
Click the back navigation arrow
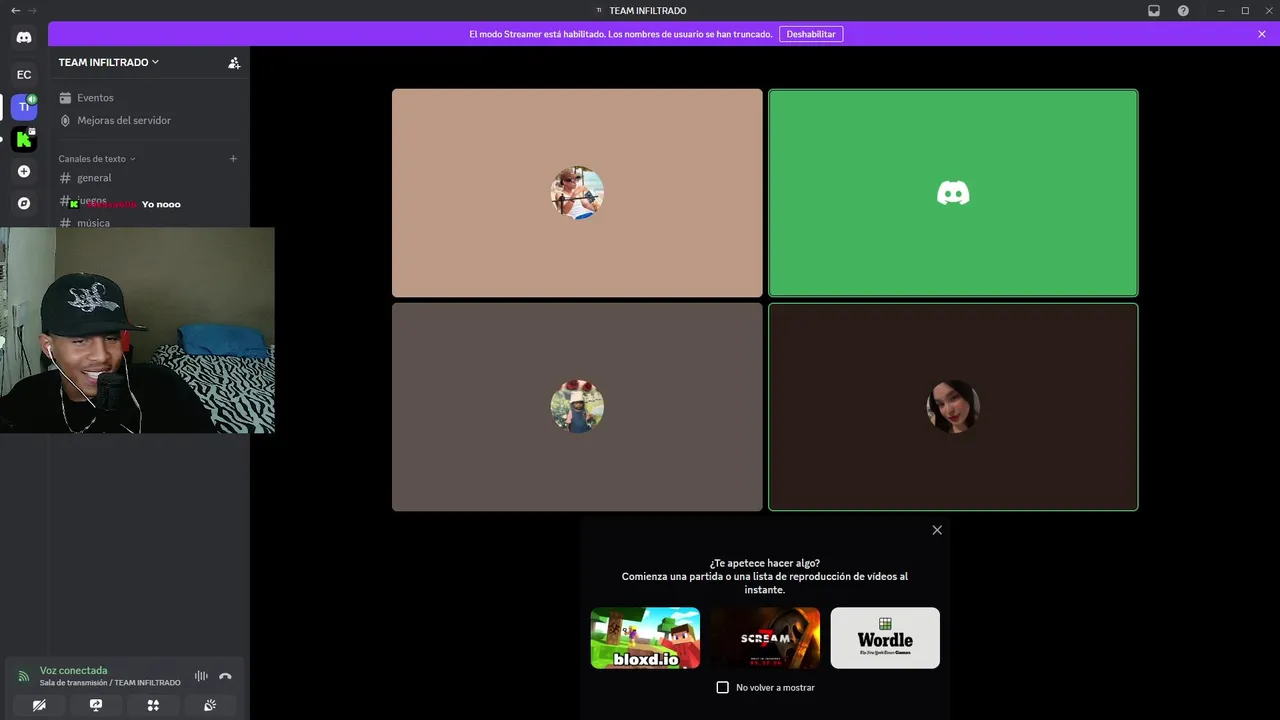pyautogui.click(x=15, y=10)
